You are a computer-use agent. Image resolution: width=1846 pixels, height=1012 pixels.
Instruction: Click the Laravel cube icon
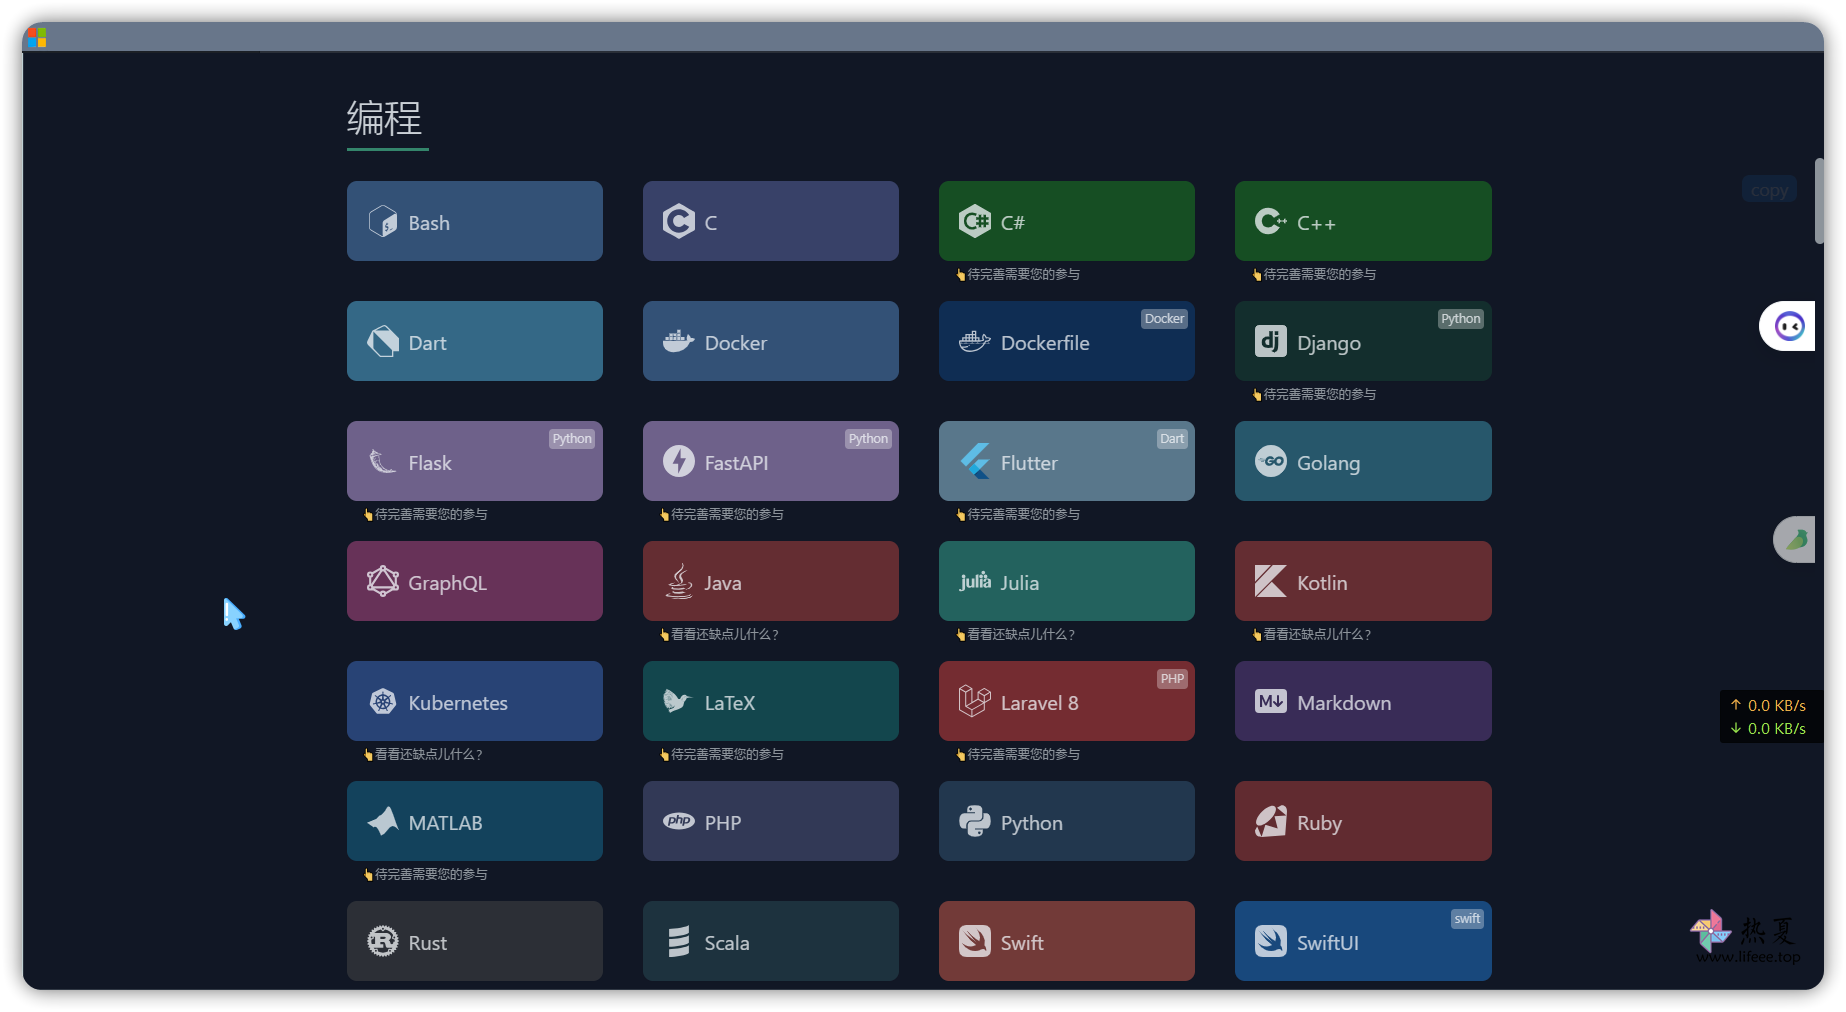(974, 701)
